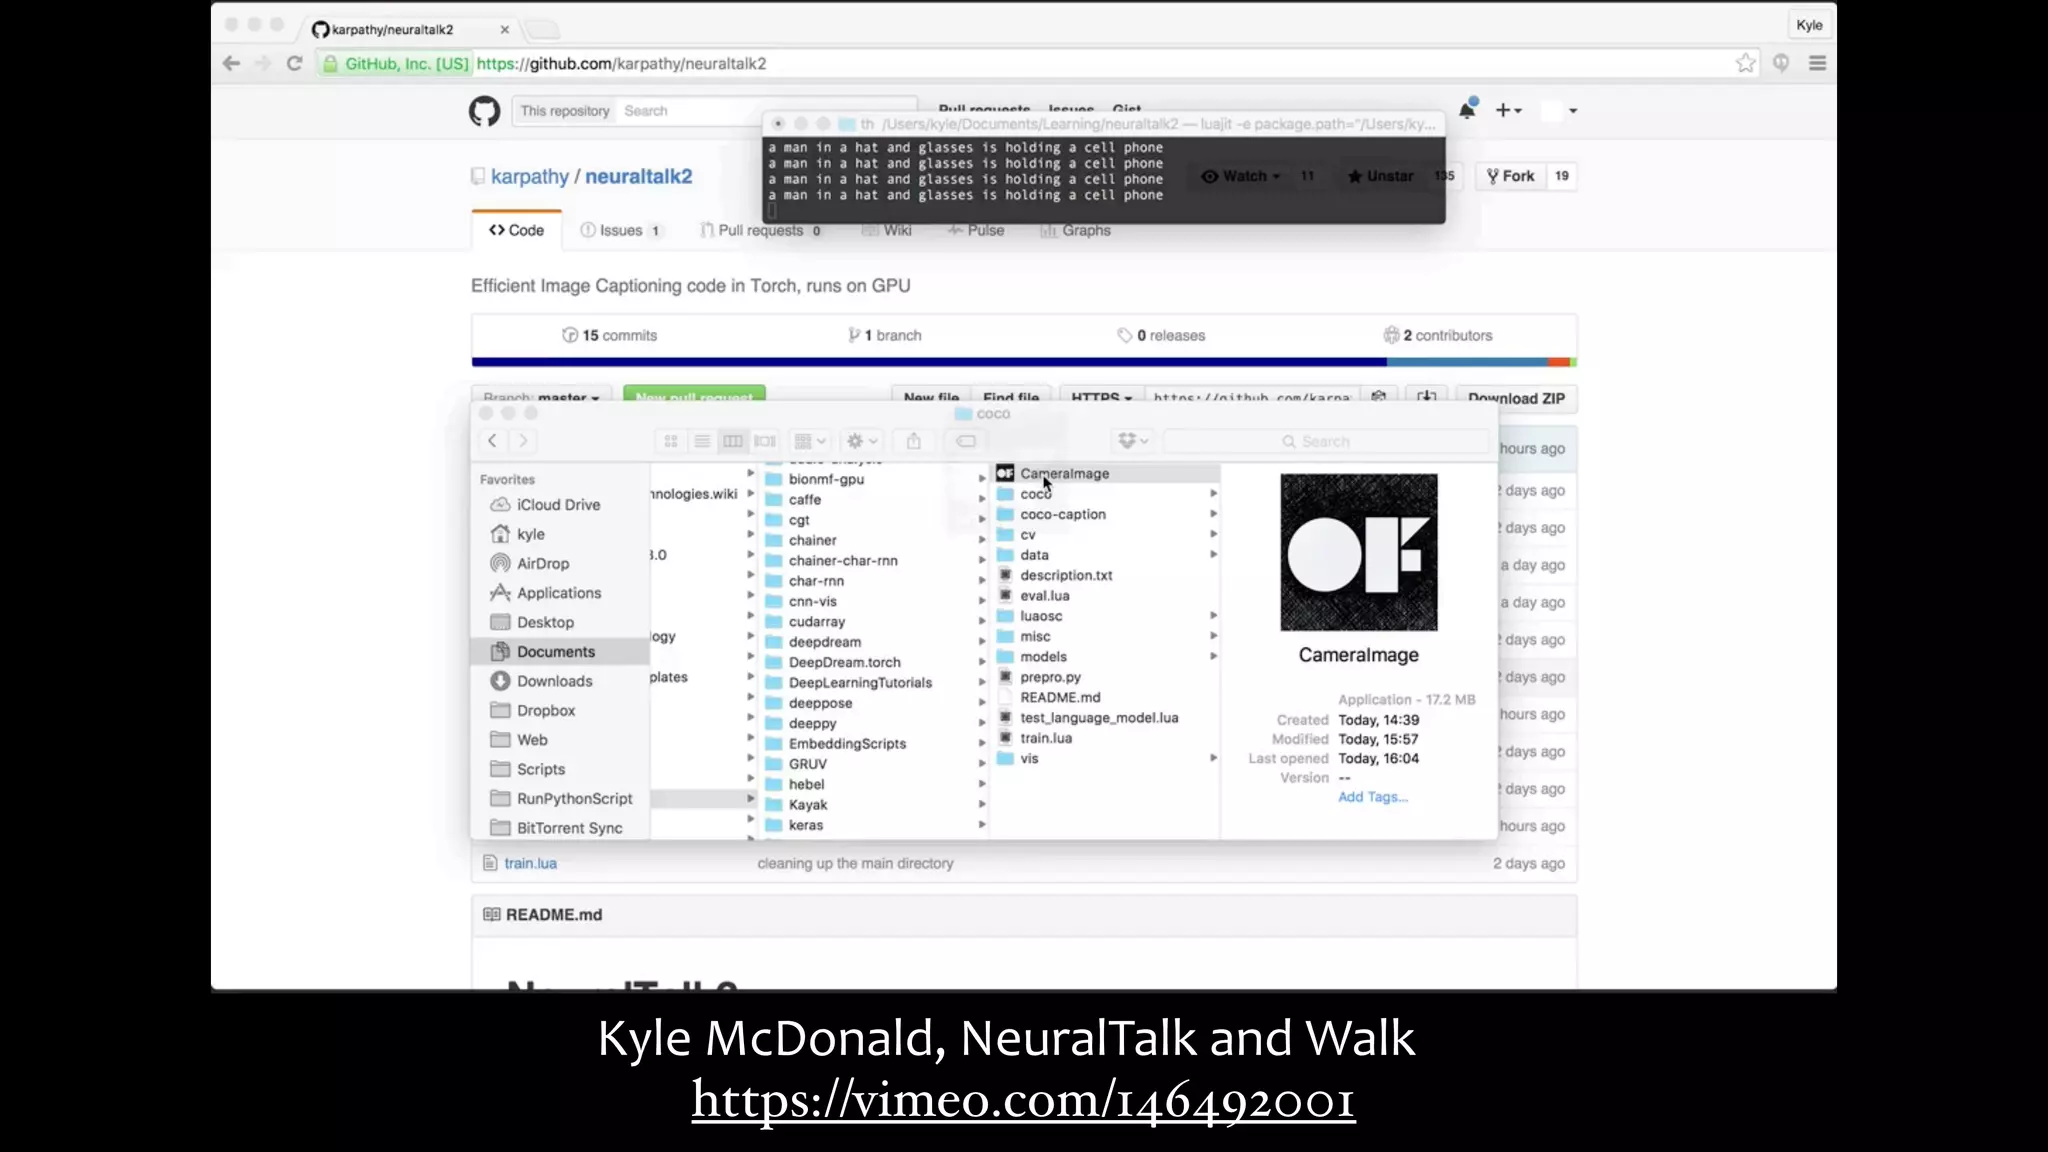Open the GitHub plus create-new dropdown

(x=1508, y=110)
